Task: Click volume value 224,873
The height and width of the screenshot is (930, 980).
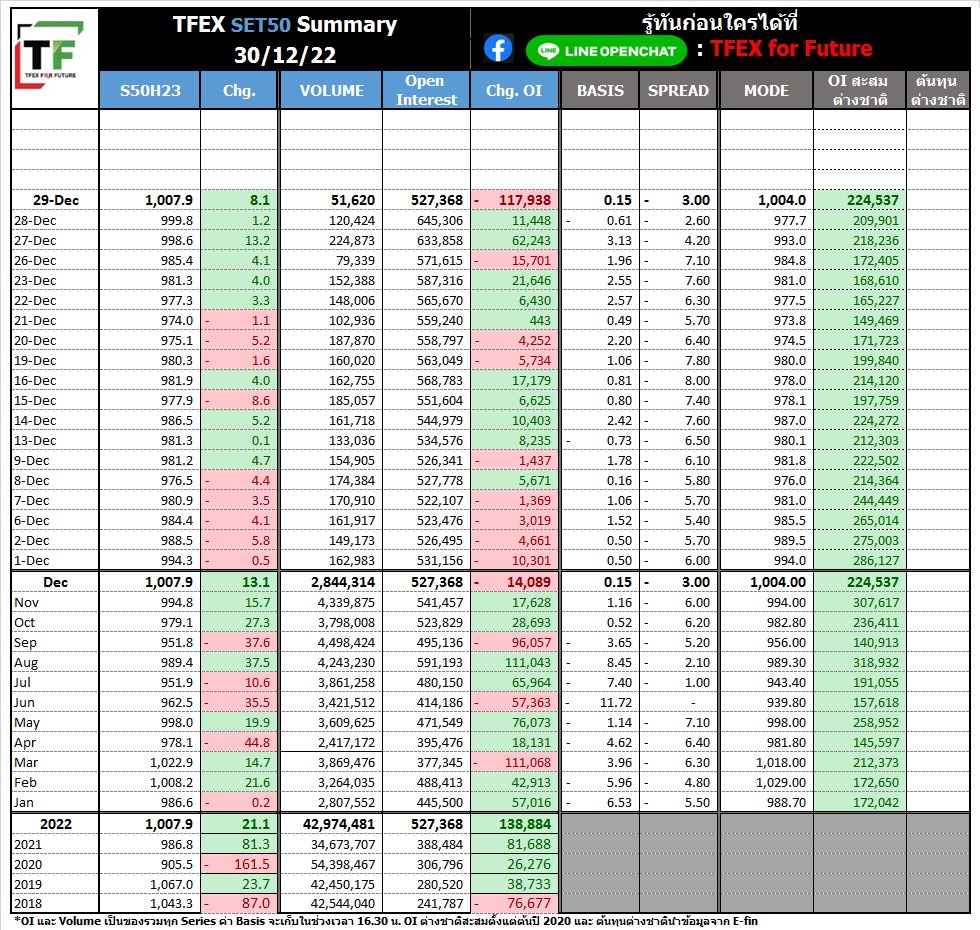Action: tap(352, 241)
